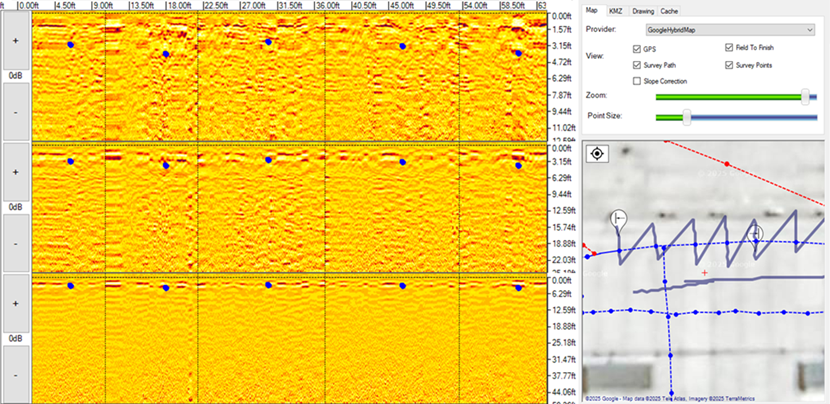Click the 3.15ft depth label of top radargram
Image resolution: width=830 pixels, height=404 pixels.
pyautogui.click(x=562, y=46)
